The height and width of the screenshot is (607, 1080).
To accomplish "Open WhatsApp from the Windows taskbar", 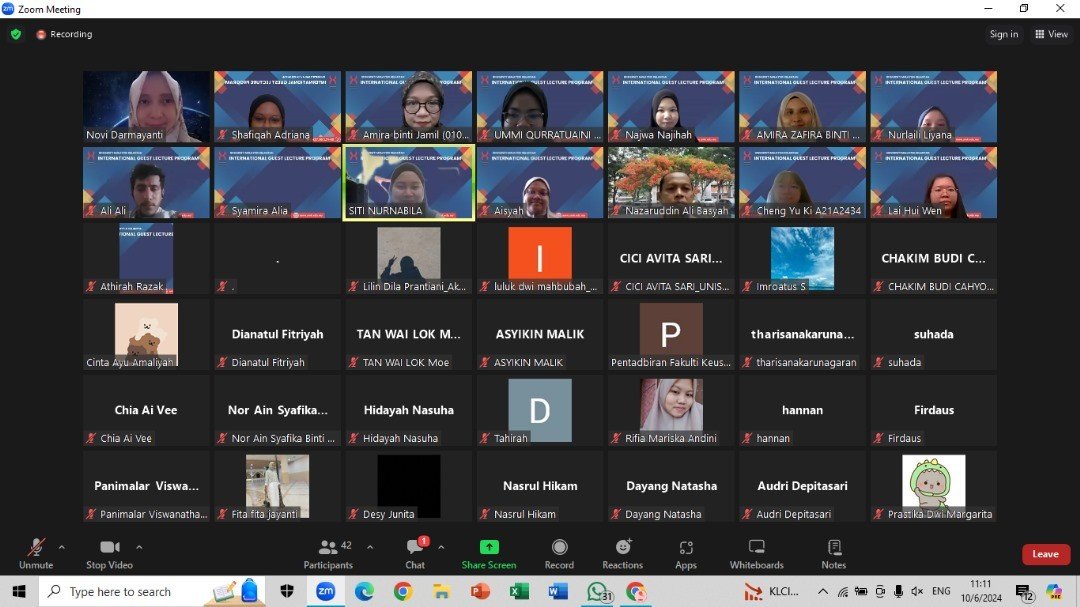I will 597,591.
